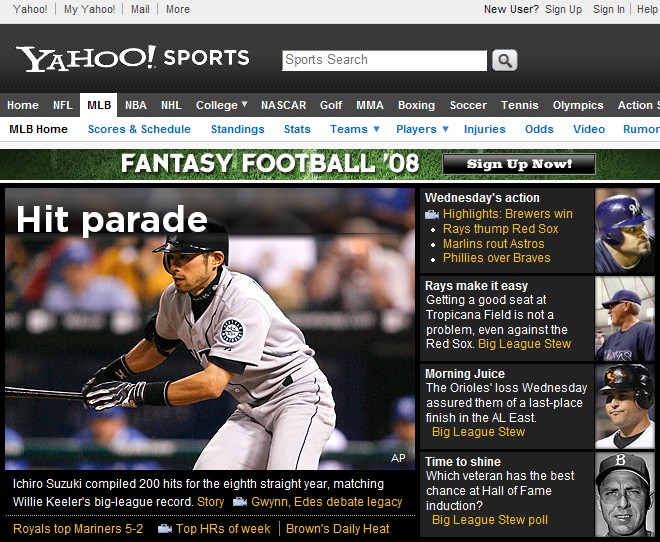Open the Royals top Mariners 5-2 link
The image size is (660, 542).
[x=78, y=529]
